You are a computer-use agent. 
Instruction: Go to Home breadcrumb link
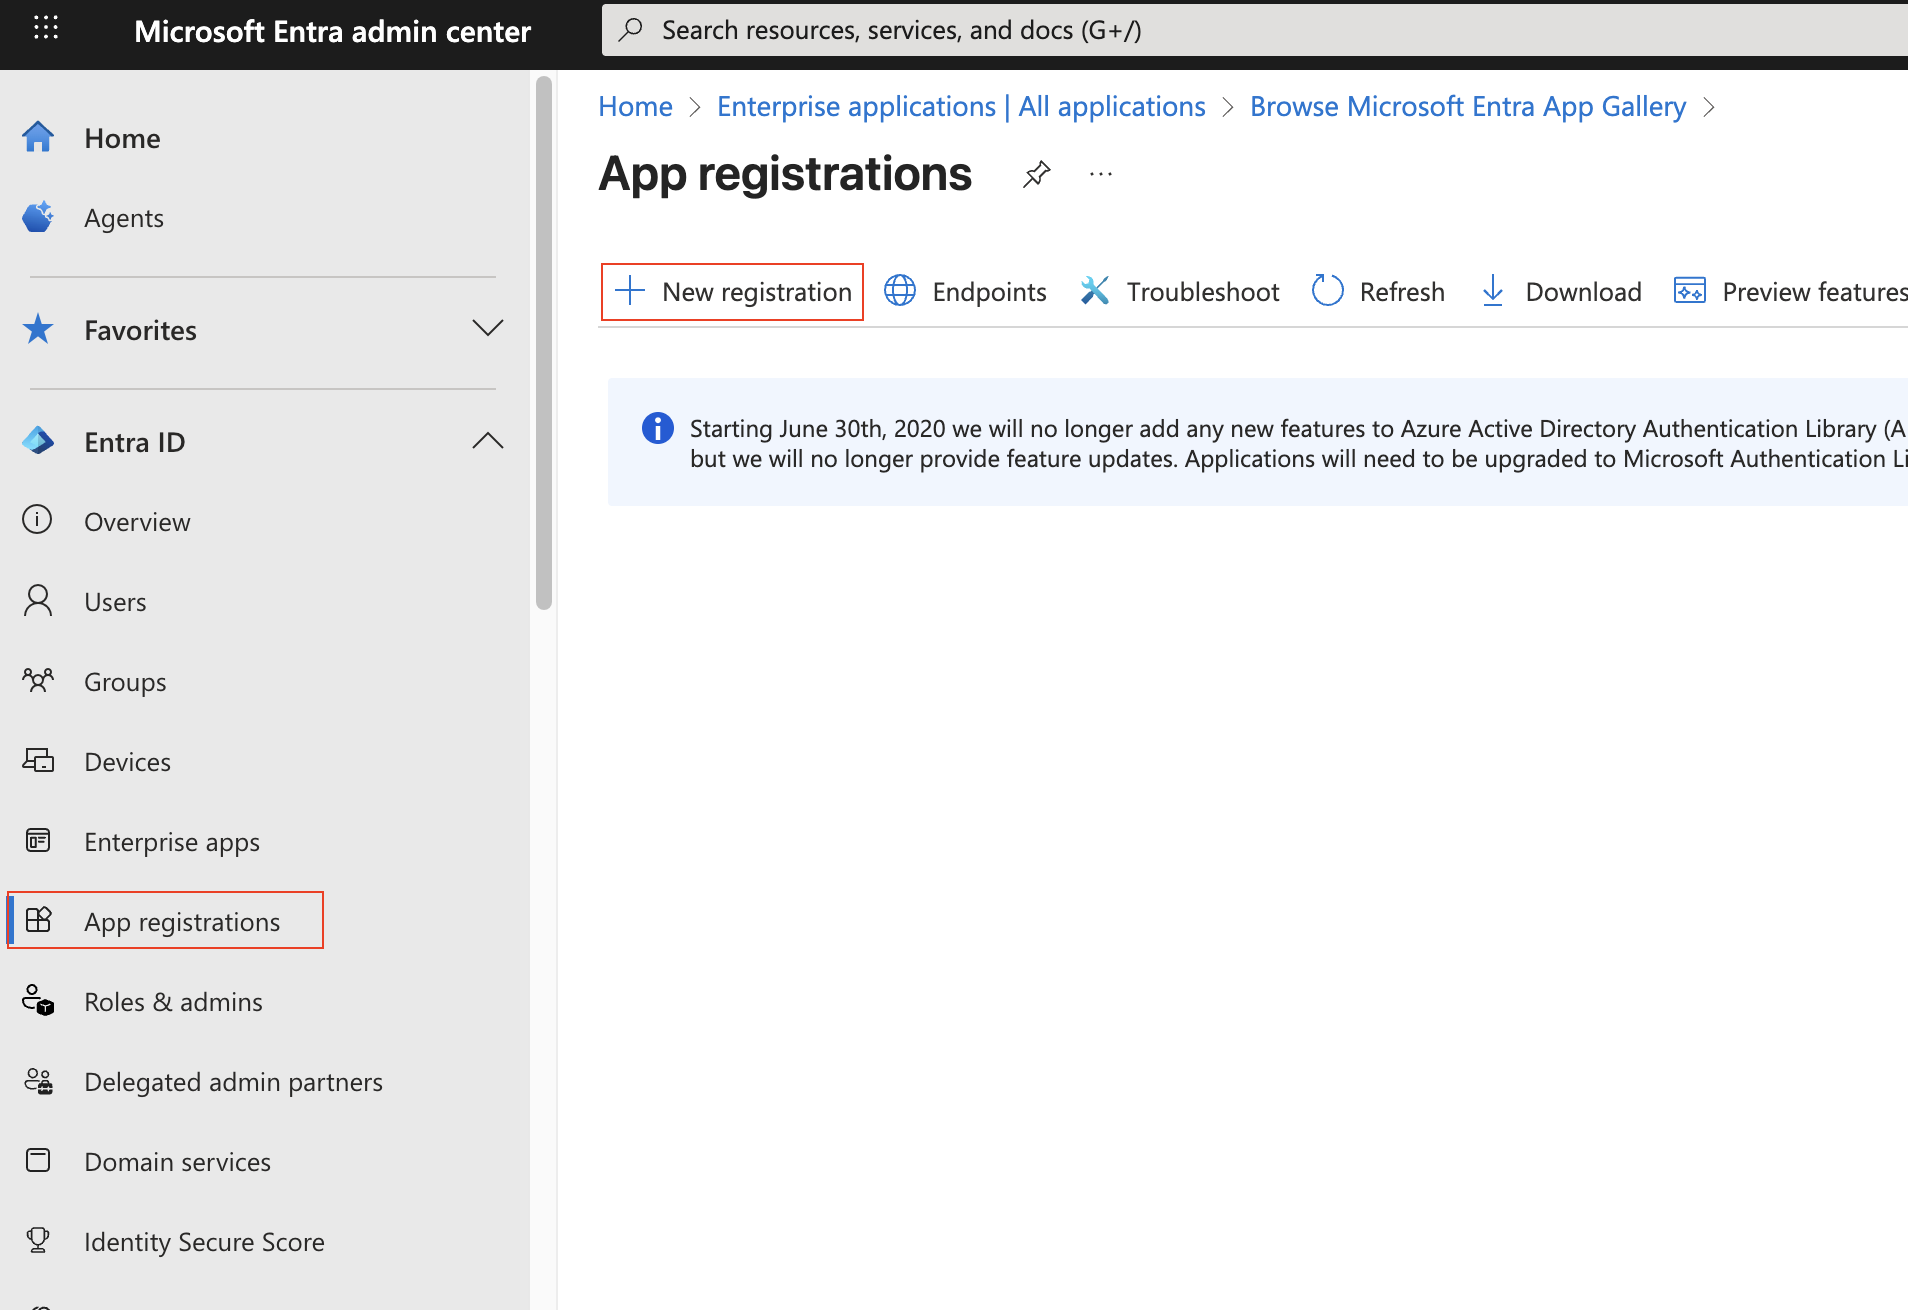[x=635, y=106]
